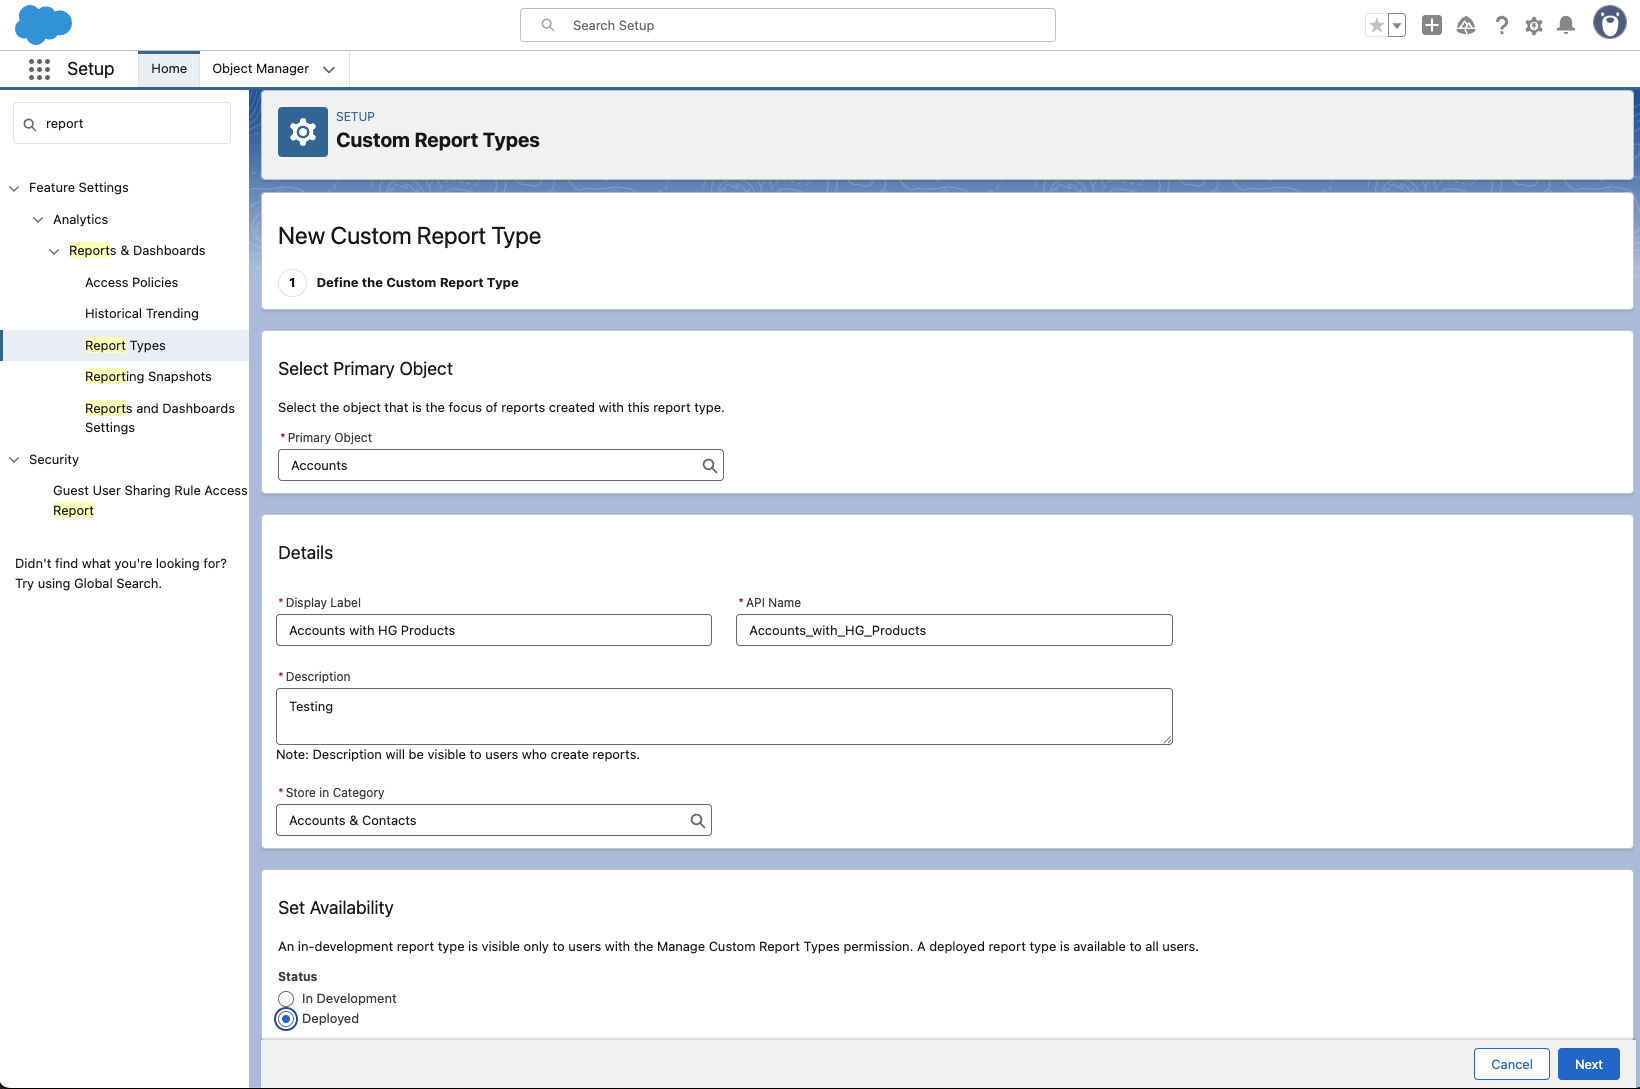This screenshot has width=1640, height=1089.
Task: Click the API Name field
Action: pyautogui.click(x=954, y=630)
